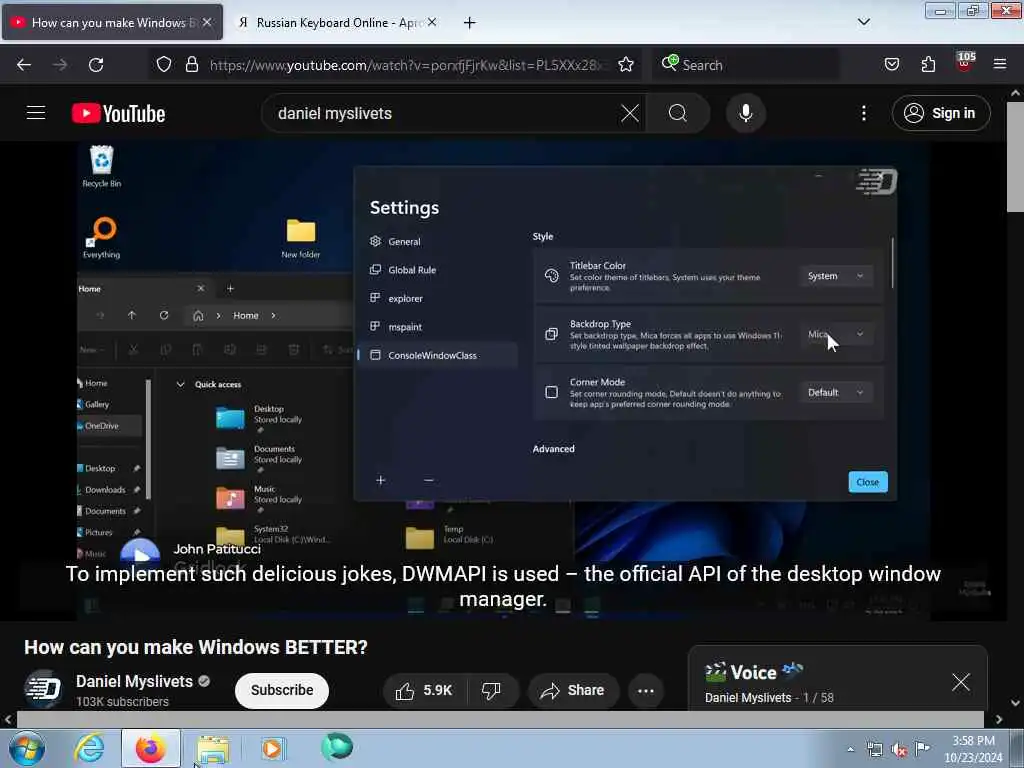
Task: Open the Daniel Myslivets channel link
Action: click(x=135, y=681)
